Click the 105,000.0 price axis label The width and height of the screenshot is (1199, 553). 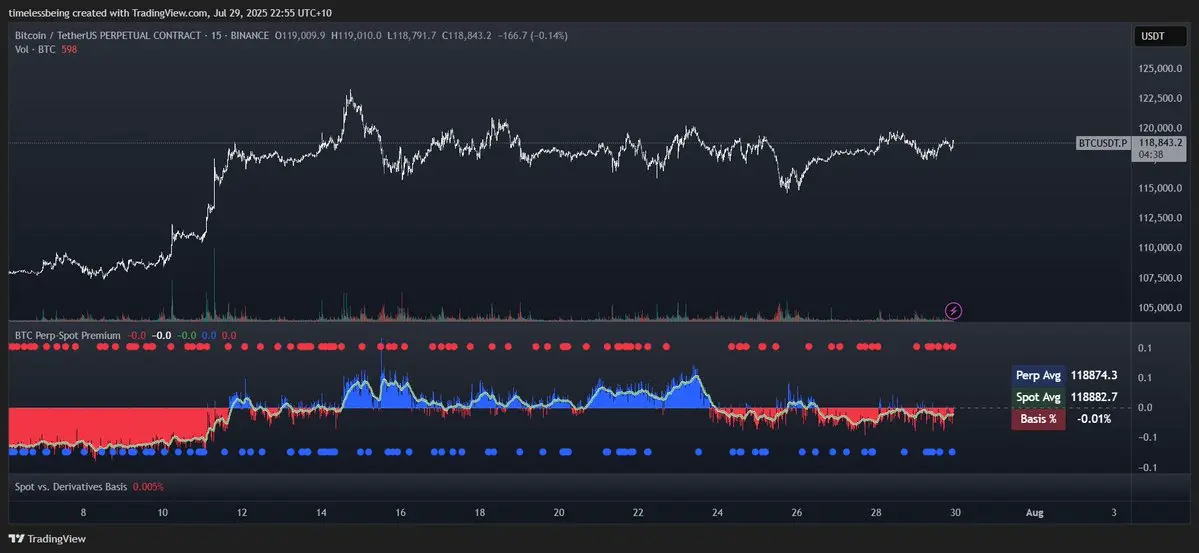[x=1162, y=307]
